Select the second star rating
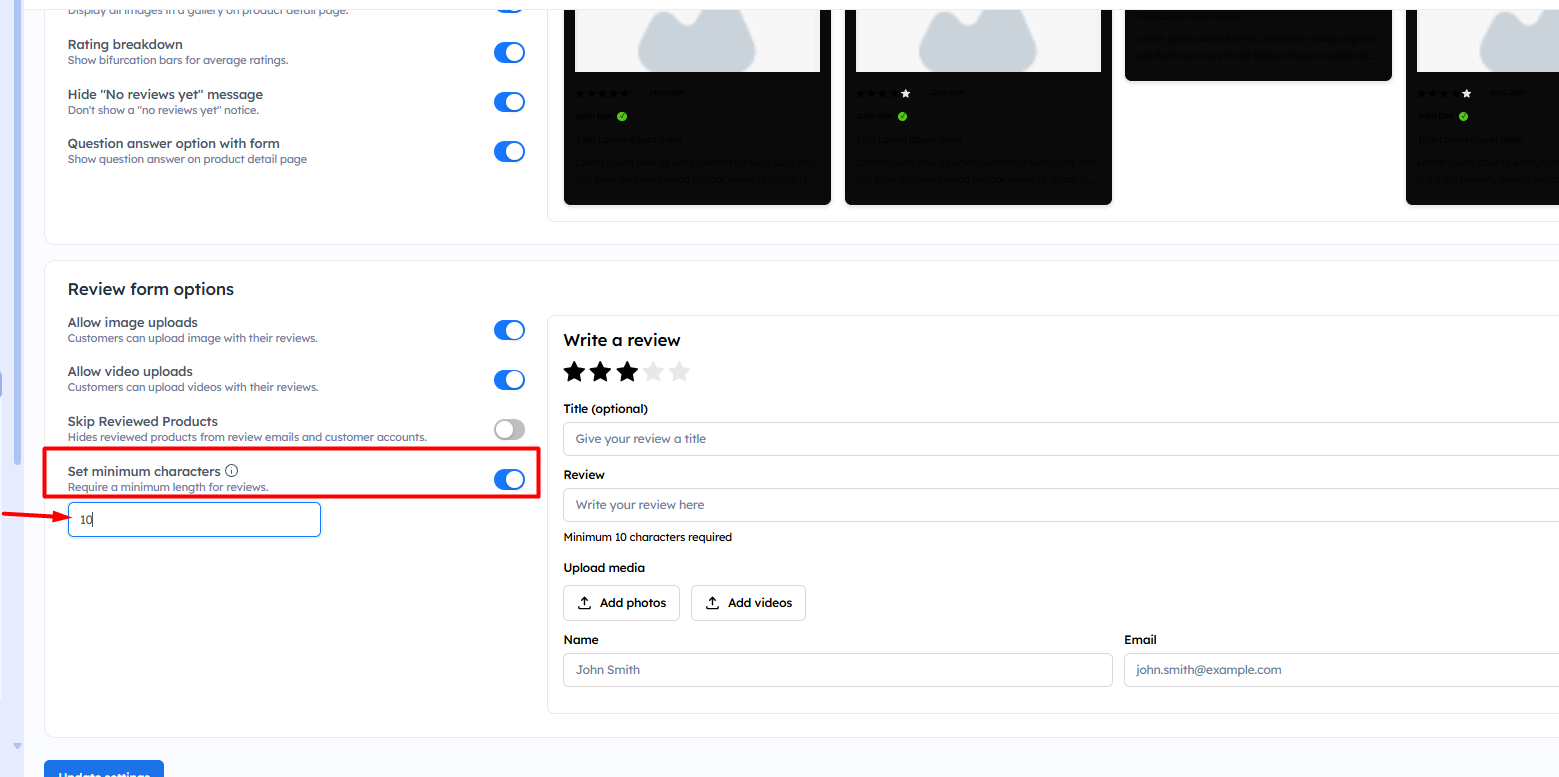The image size is (1559, 777). (x=600, y=372)
